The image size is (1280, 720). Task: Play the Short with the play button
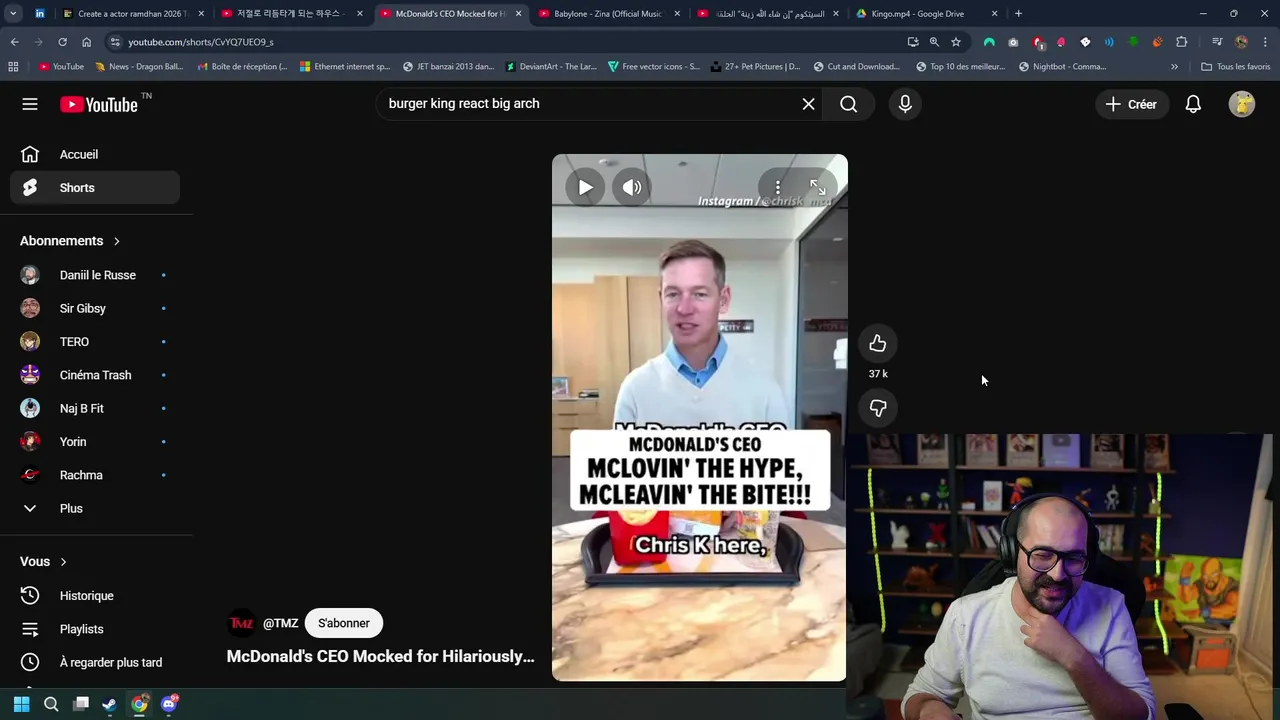click(x=585, y=187)
